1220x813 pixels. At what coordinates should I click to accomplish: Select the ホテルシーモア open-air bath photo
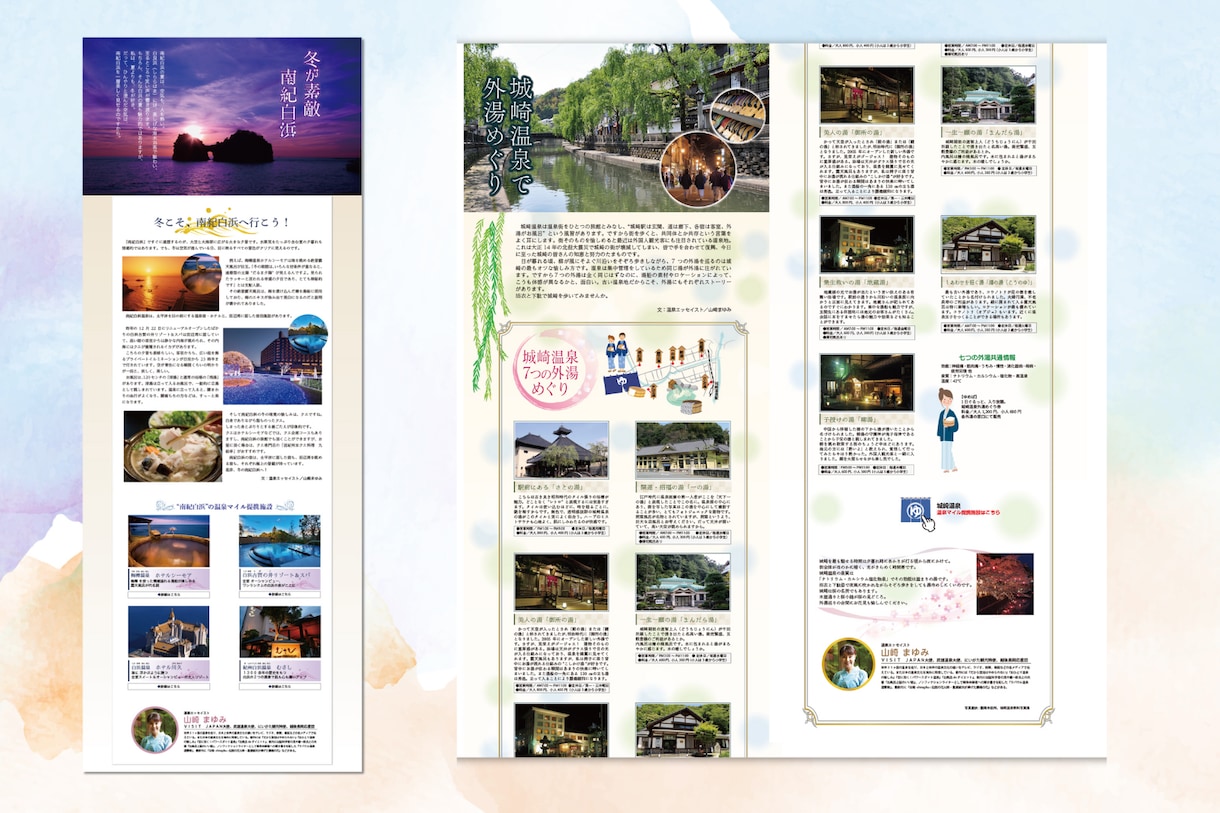click(x=168, y=541)
